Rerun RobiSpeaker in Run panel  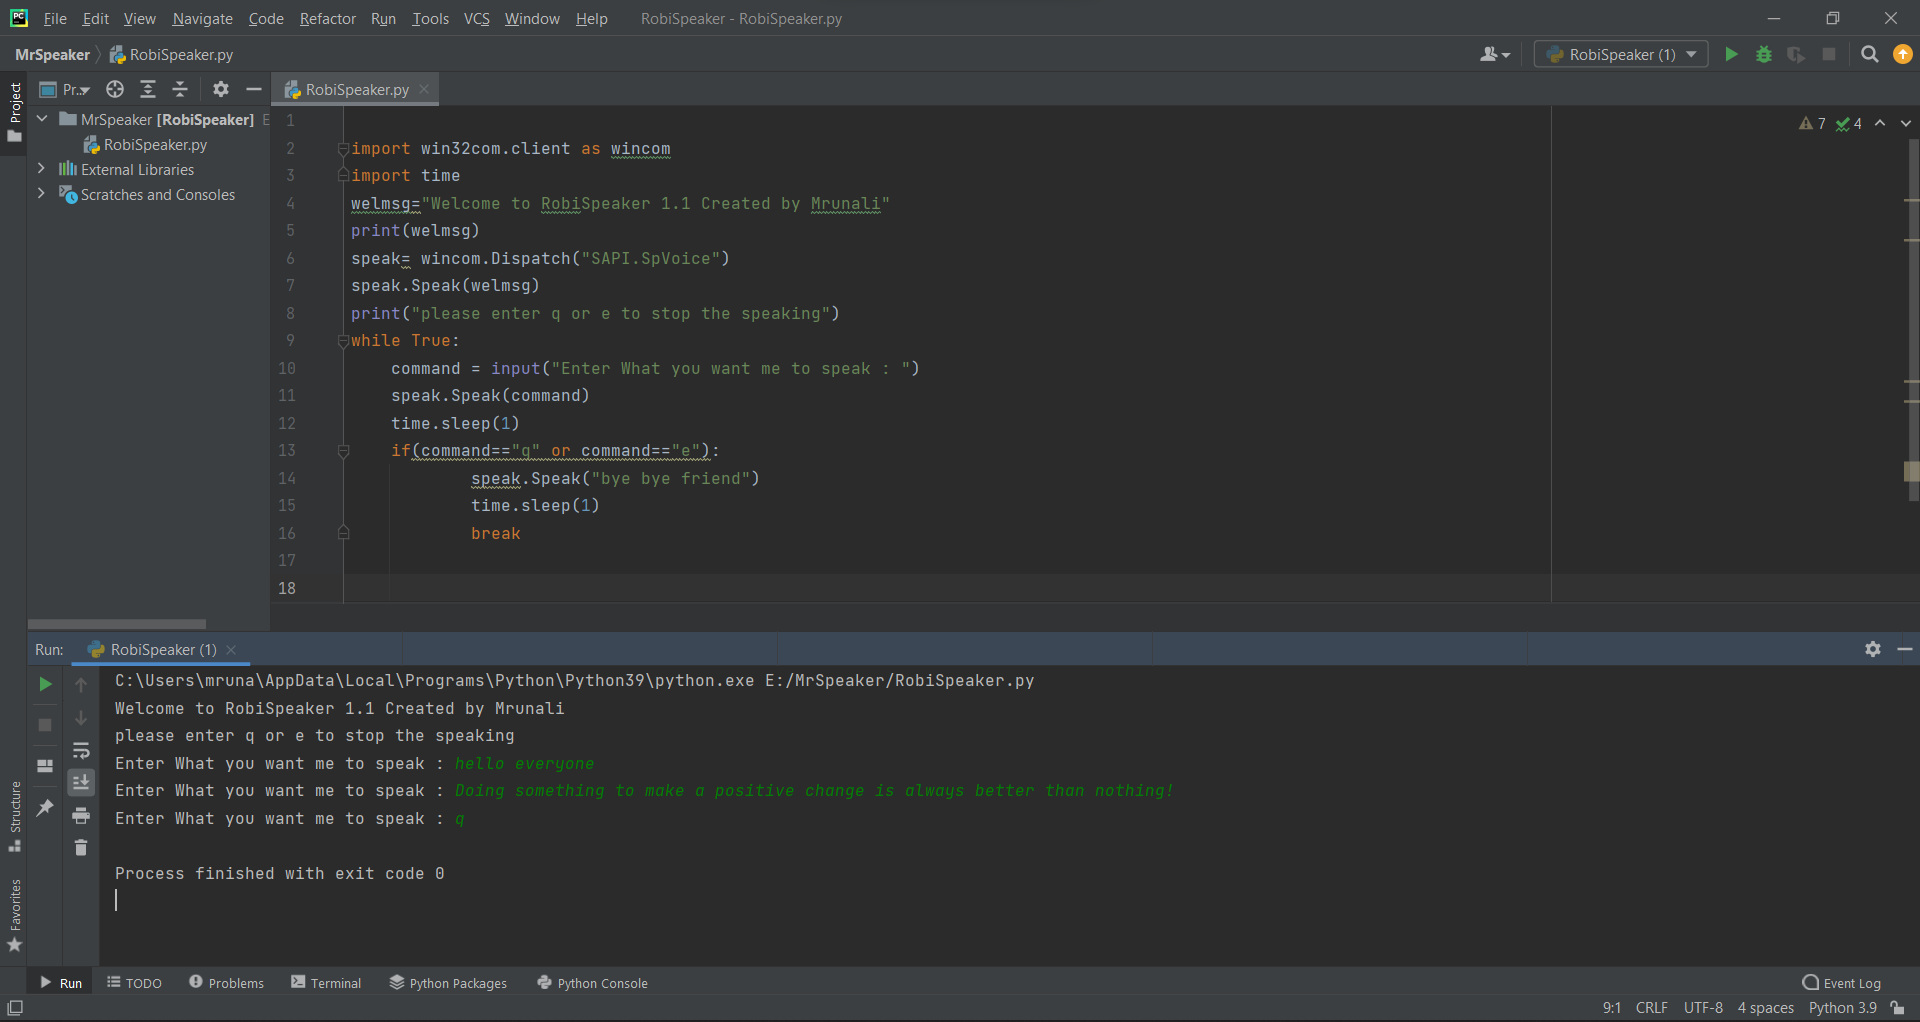point(45,684)
